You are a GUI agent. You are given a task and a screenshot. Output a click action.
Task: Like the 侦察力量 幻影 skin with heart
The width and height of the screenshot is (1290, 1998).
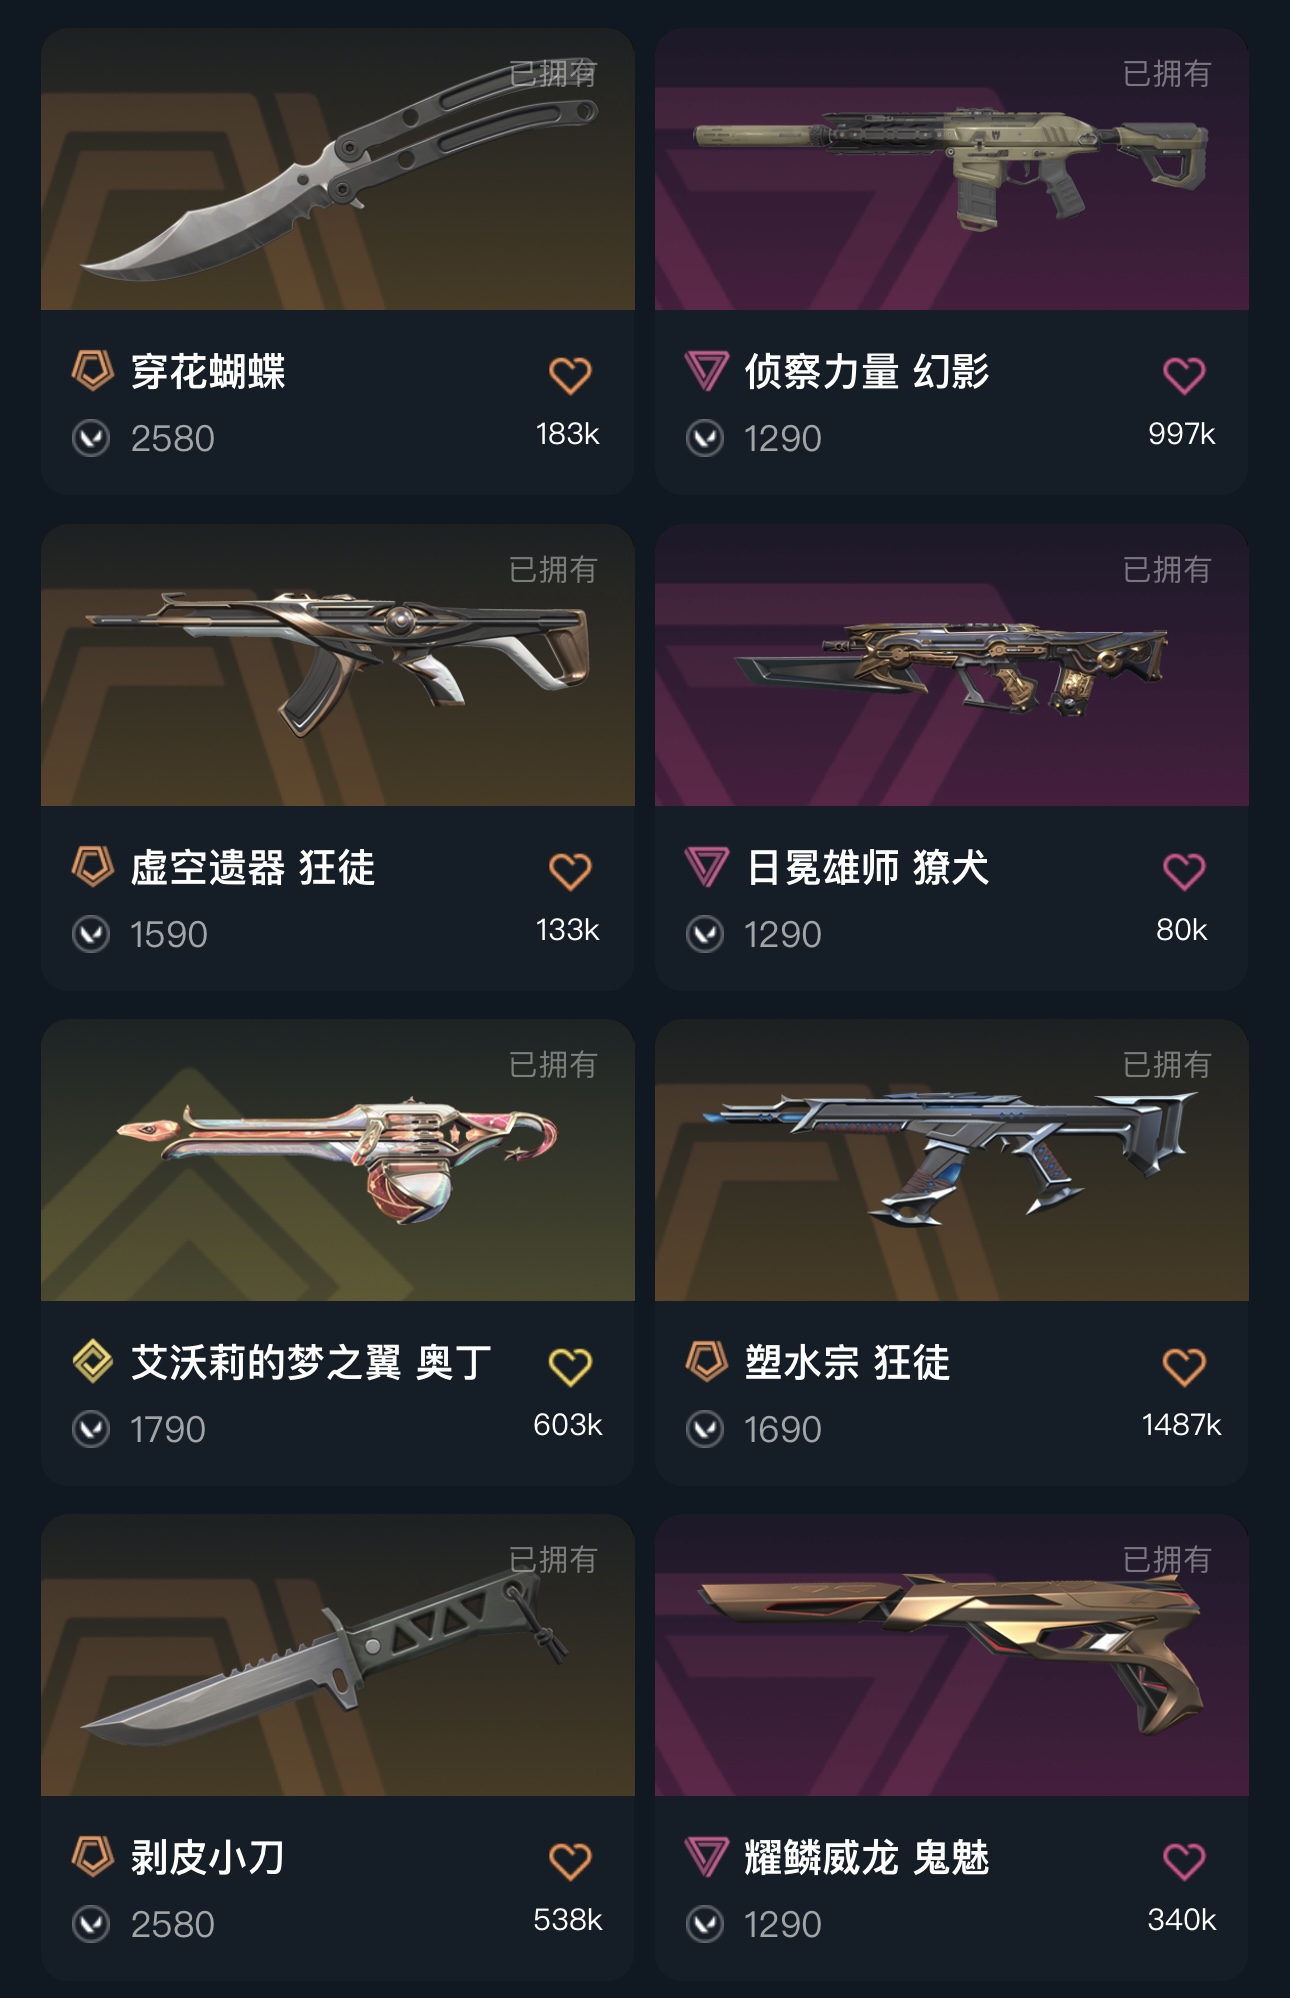(1184, 375)
